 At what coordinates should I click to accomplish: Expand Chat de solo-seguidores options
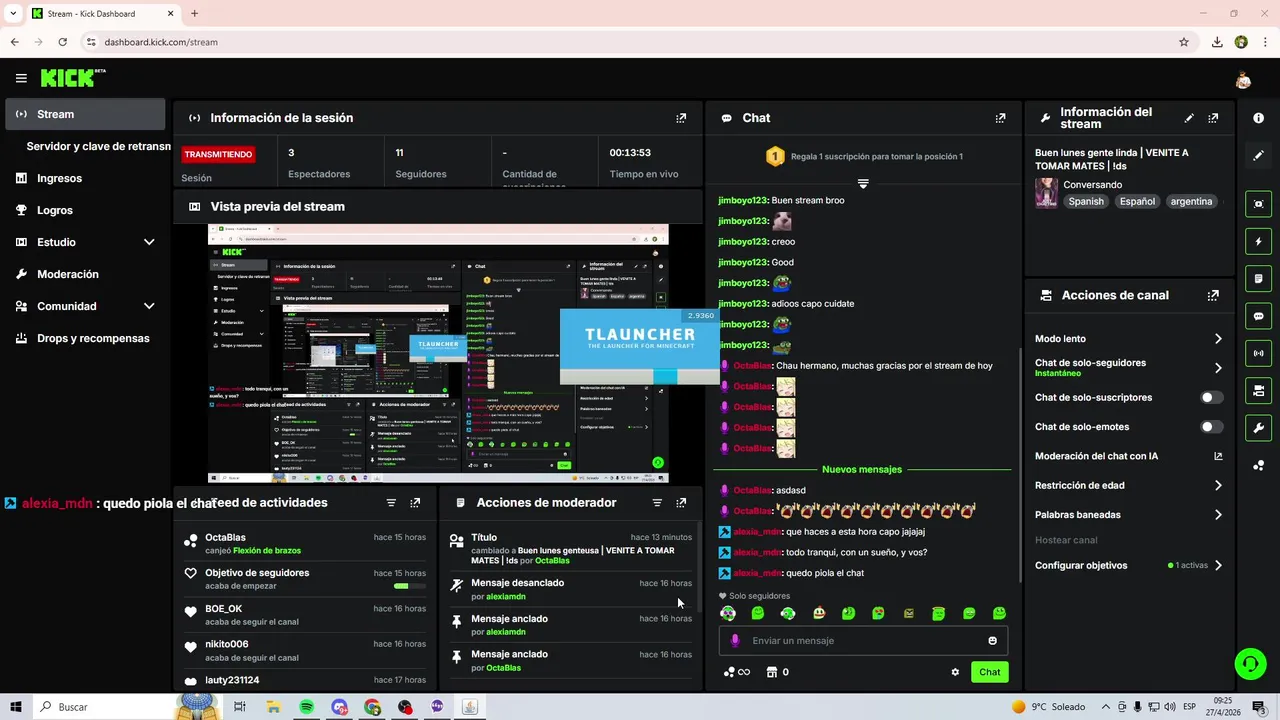click(x=1218, y=368)
